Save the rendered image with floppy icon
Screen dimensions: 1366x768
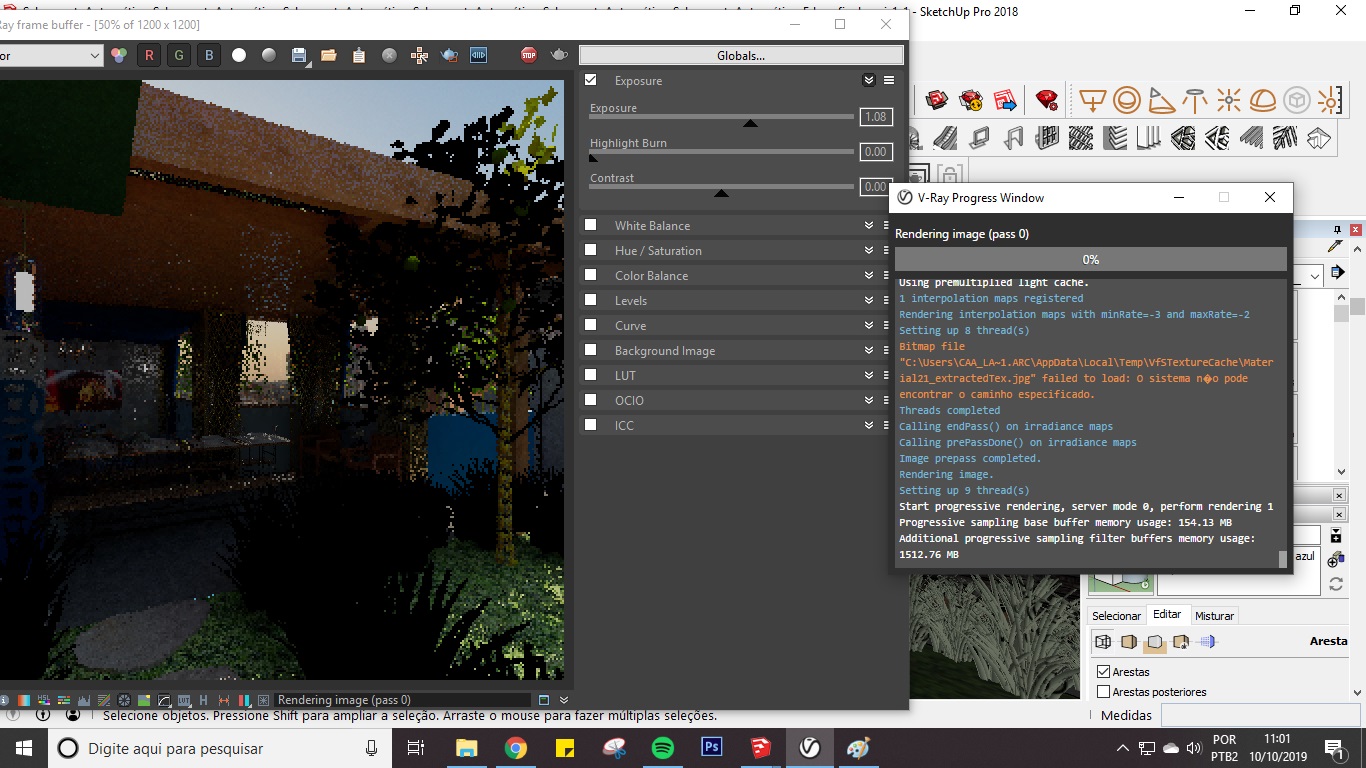pyautogui.click(x=299, y=55)
